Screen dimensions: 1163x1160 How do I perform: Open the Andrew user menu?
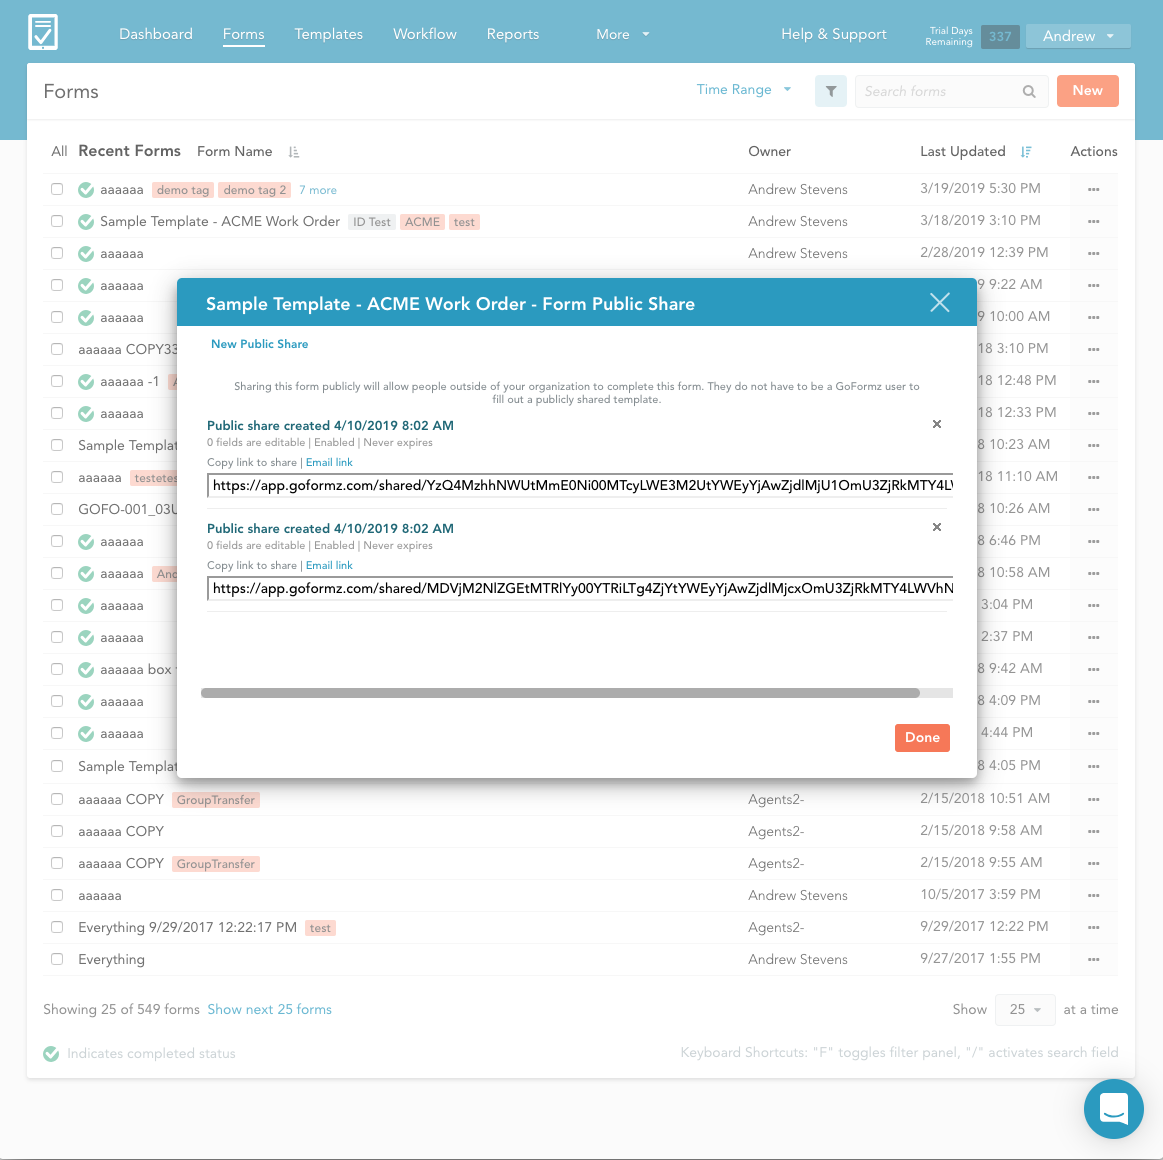point(1078,36)
